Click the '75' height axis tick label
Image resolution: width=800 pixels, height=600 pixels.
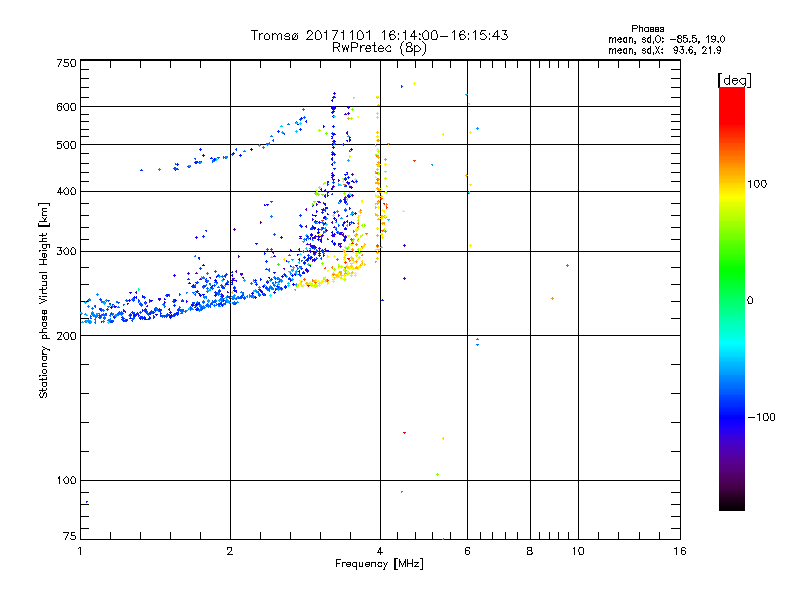coord(70,536)
